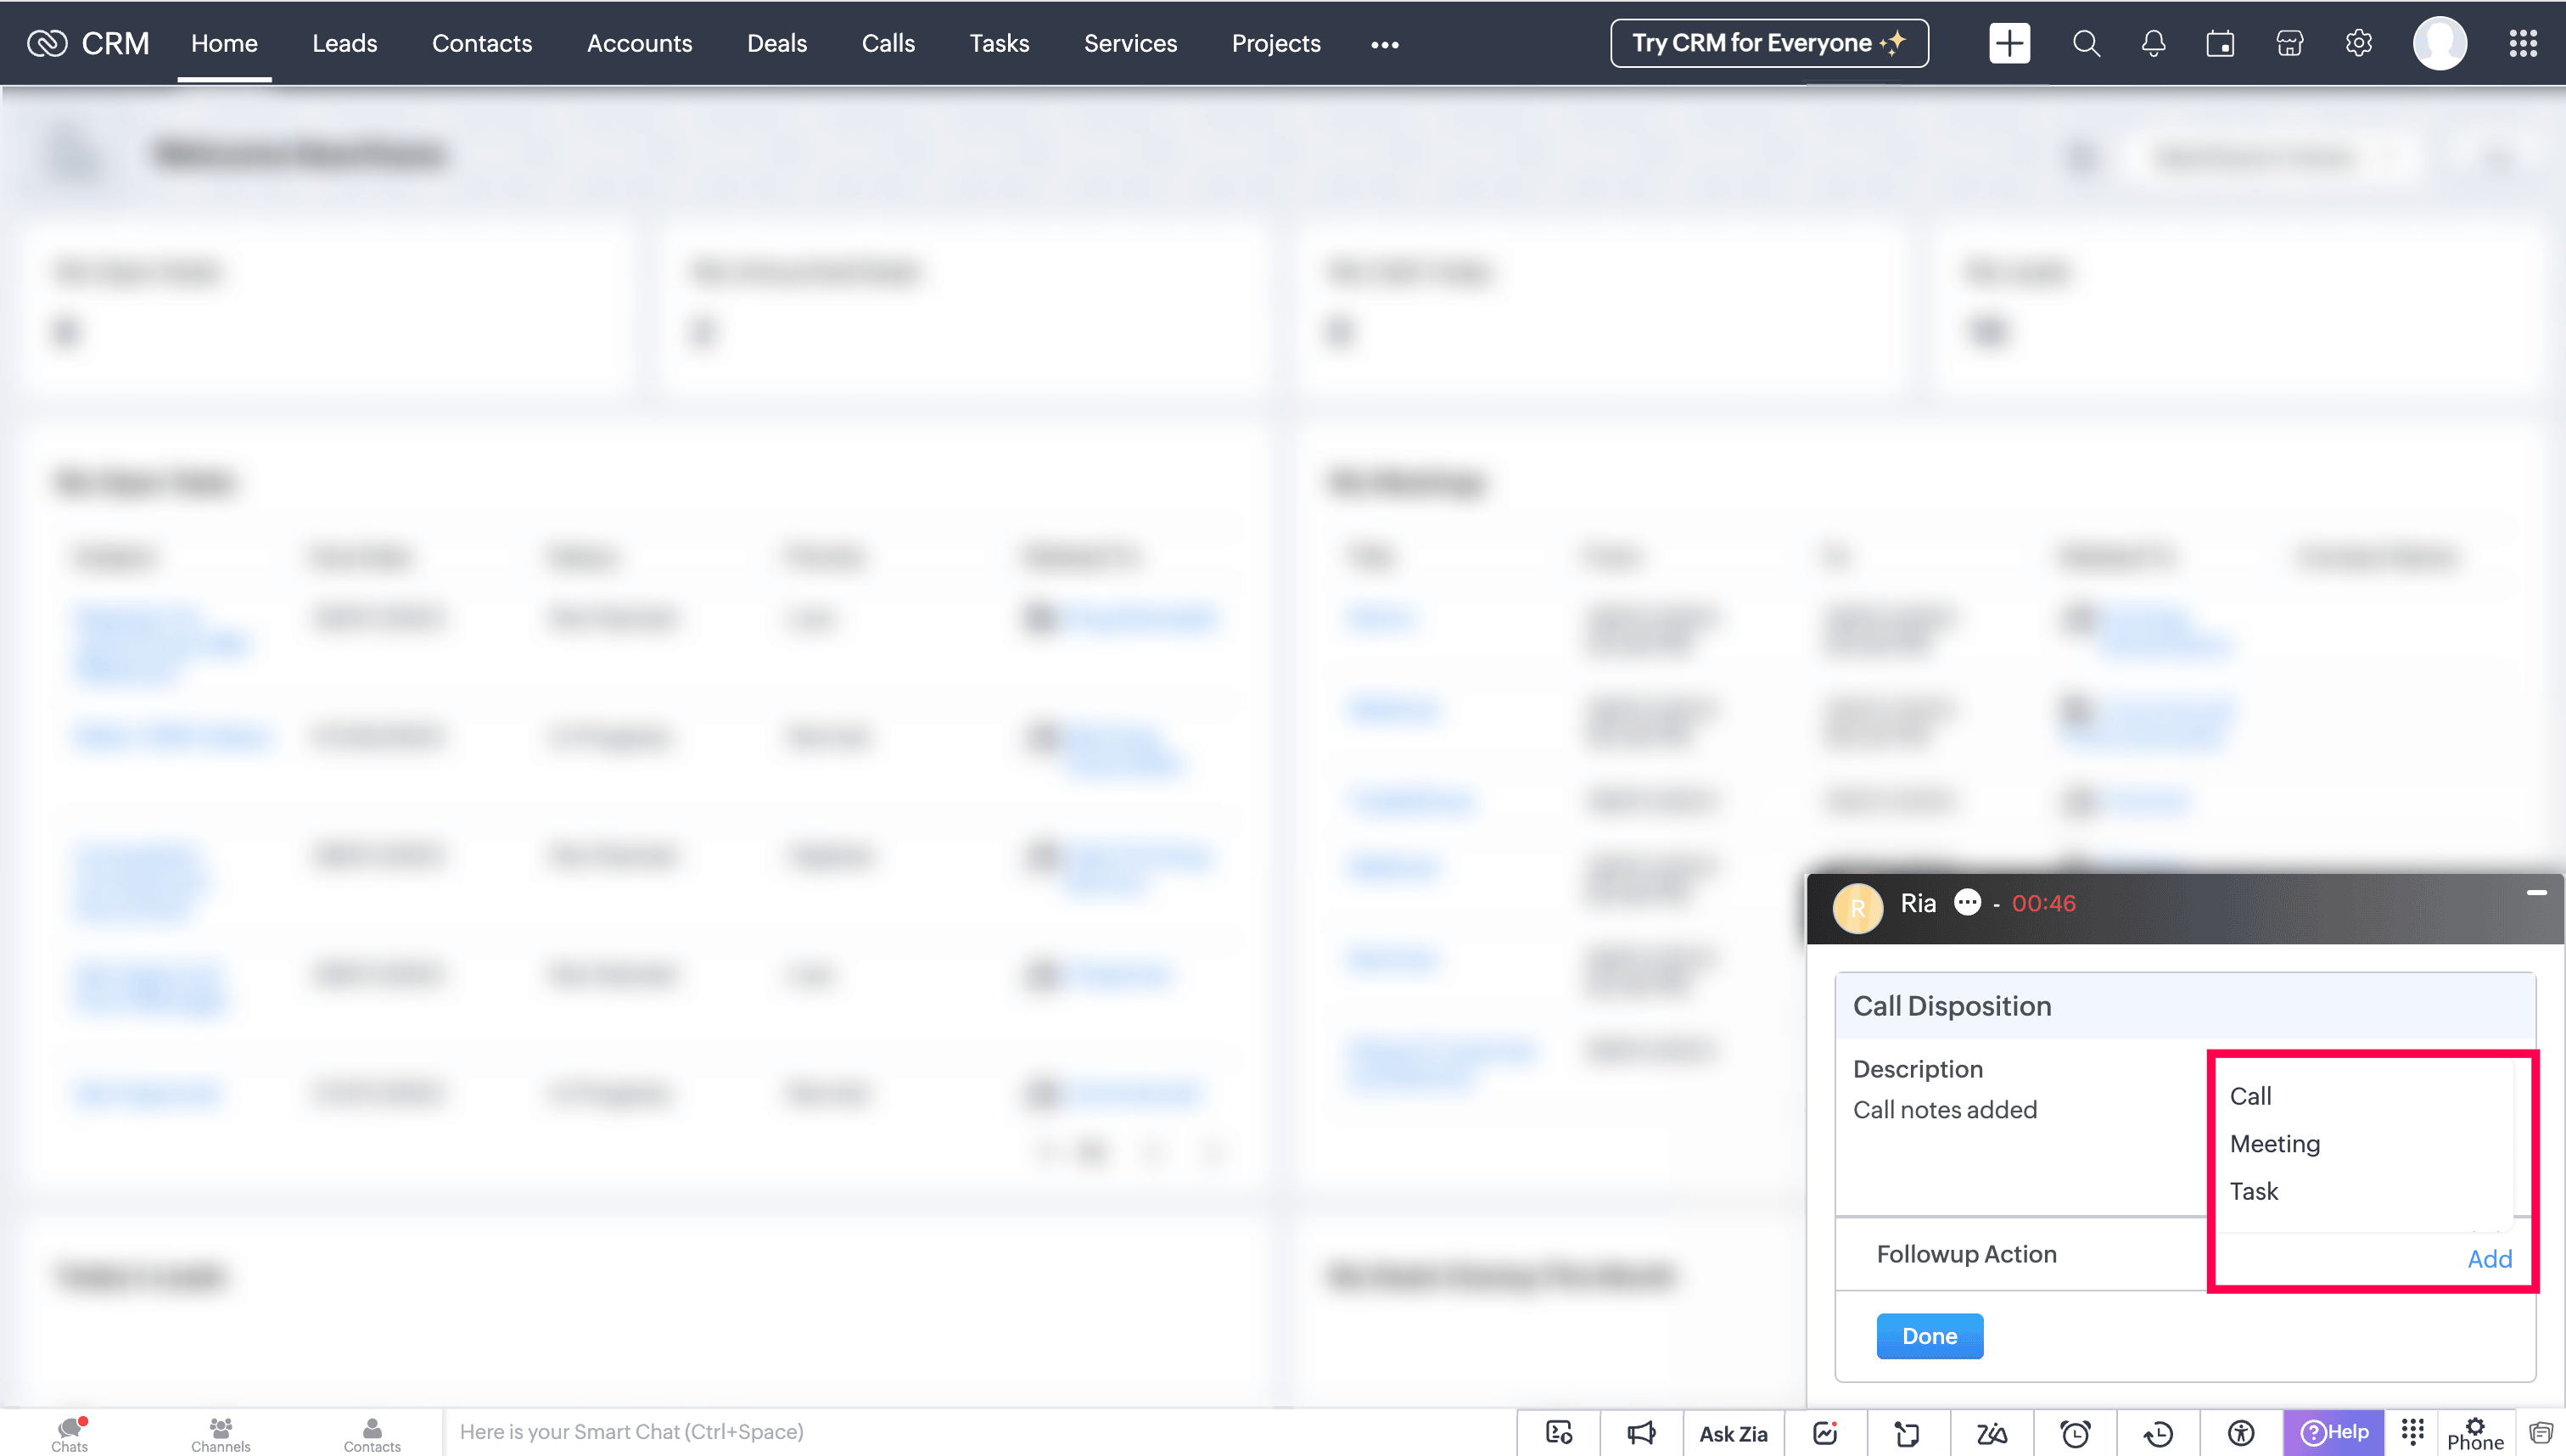Open setup gear icon in header
Image resolution: width=2566 pixels, height=1456 pixels.
click(2358, 43)
